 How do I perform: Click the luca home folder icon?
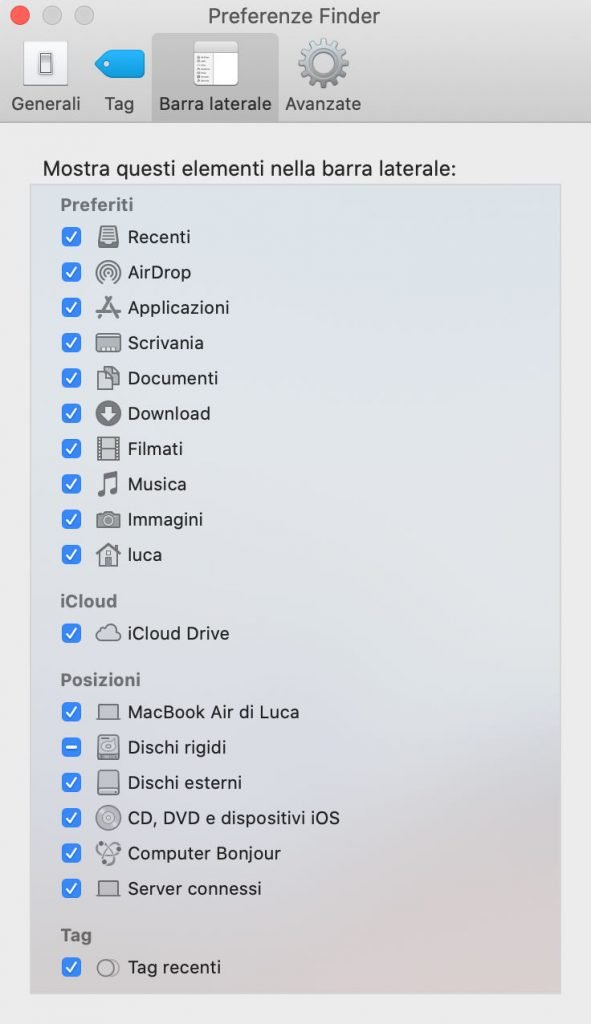(108, 554)
